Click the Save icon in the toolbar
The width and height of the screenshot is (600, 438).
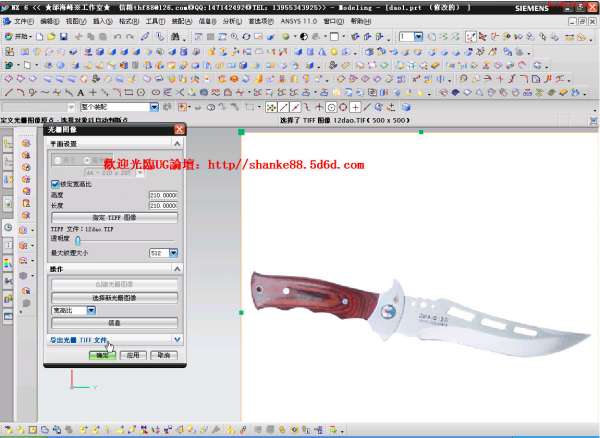point(62,37)
